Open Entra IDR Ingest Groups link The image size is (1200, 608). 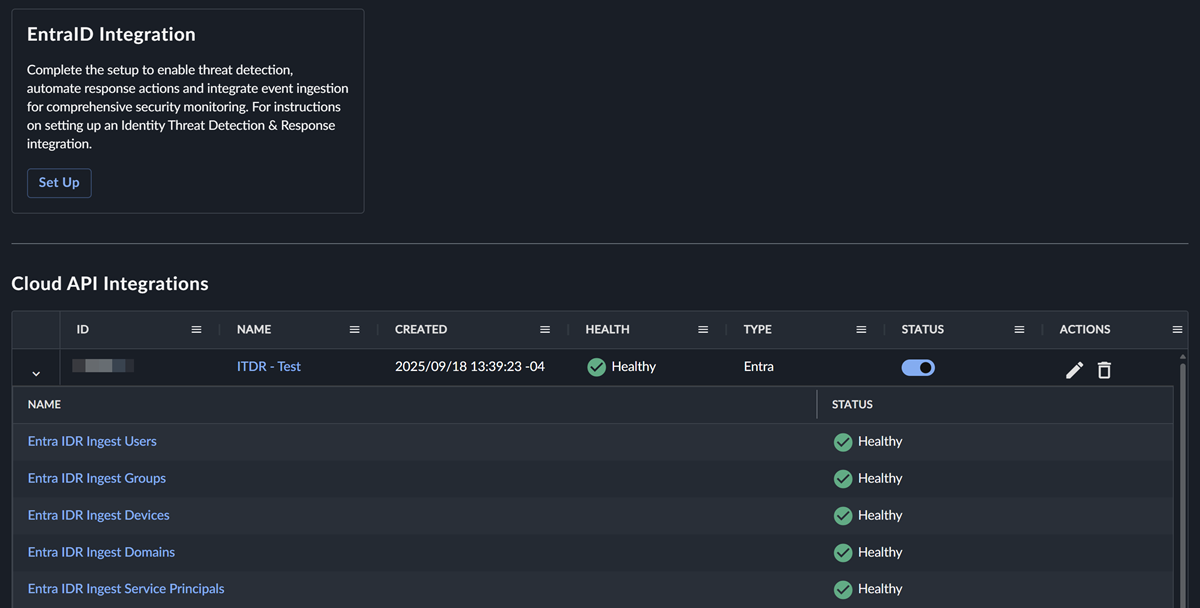[97, 478]
